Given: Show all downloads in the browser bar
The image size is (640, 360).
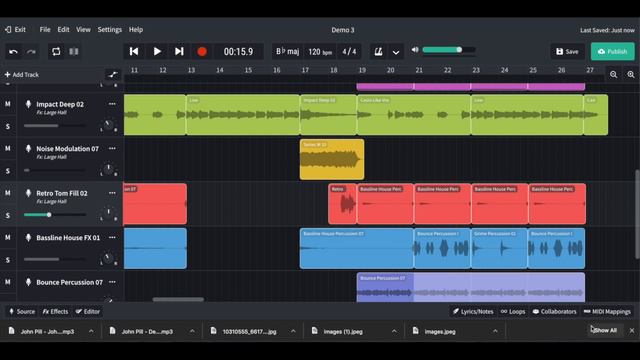Looking at the screenshot, I should [604, 330].
